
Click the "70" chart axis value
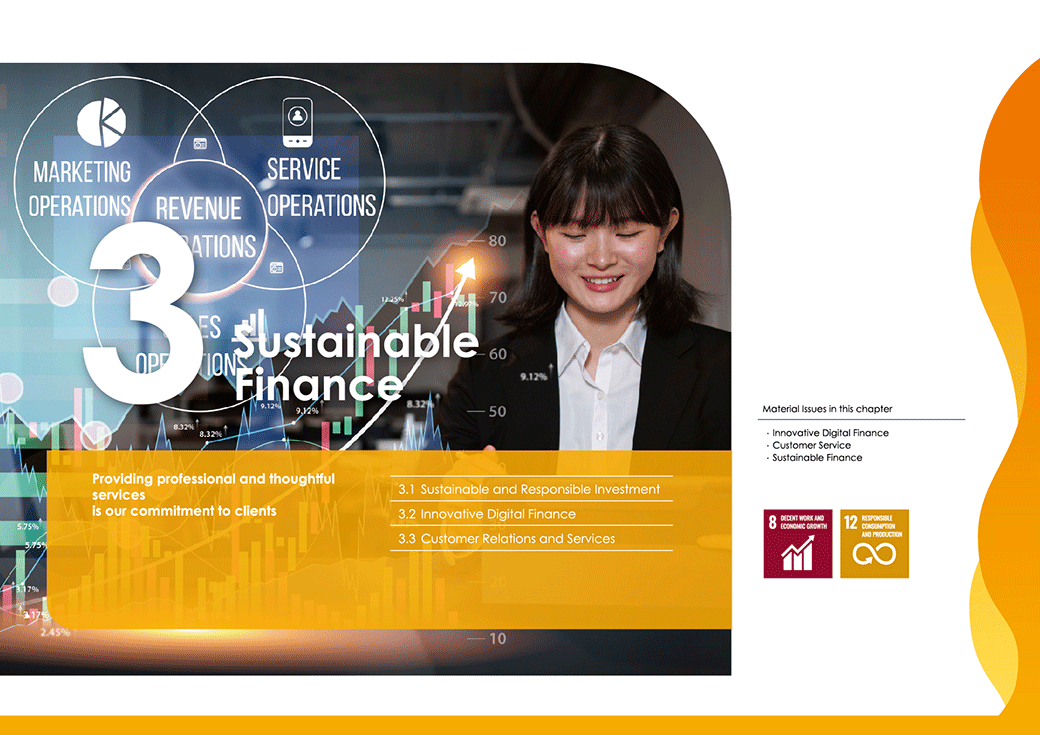(497, 297)
